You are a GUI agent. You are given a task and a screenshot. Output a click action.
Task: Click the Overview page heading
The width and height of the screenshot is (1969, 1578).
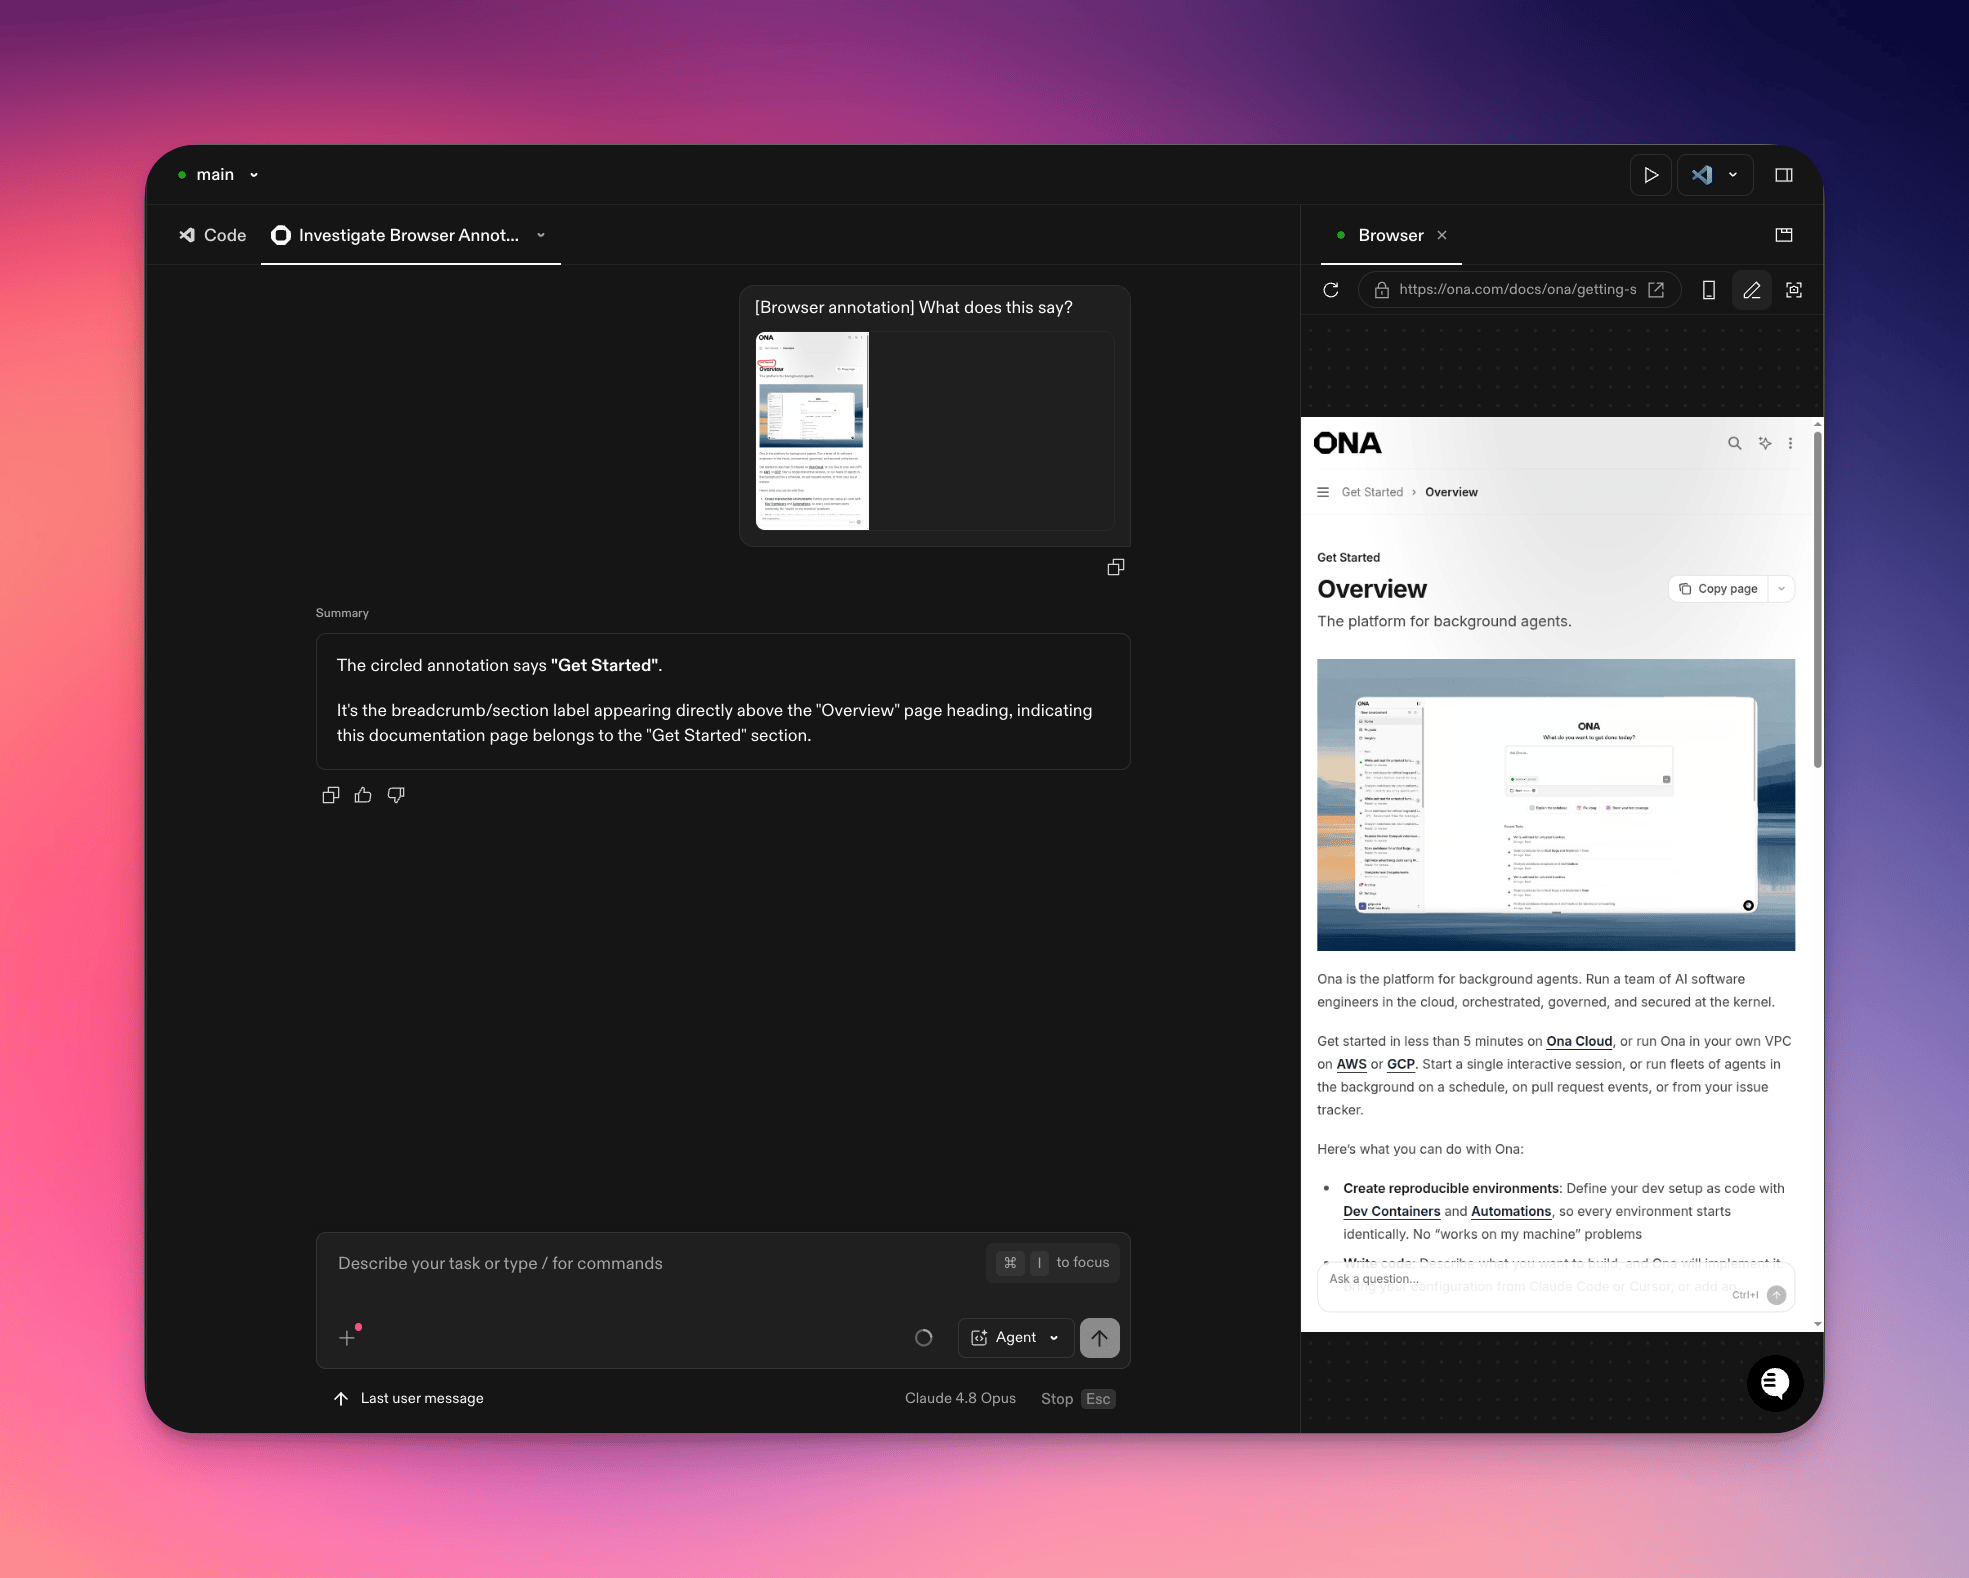(x=1372, y=589)
